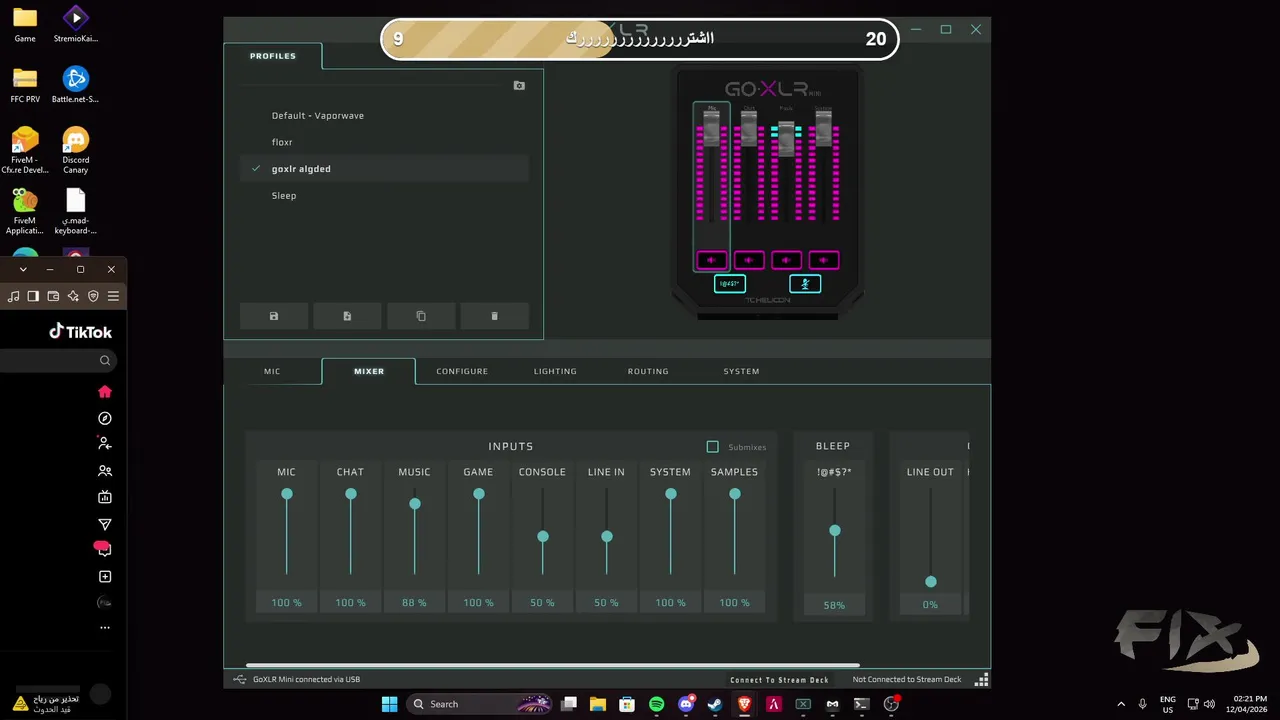The width and height of the screenshot is (1280, 720).
Task: Click the Mic fader on the device image
Action: 712,128
